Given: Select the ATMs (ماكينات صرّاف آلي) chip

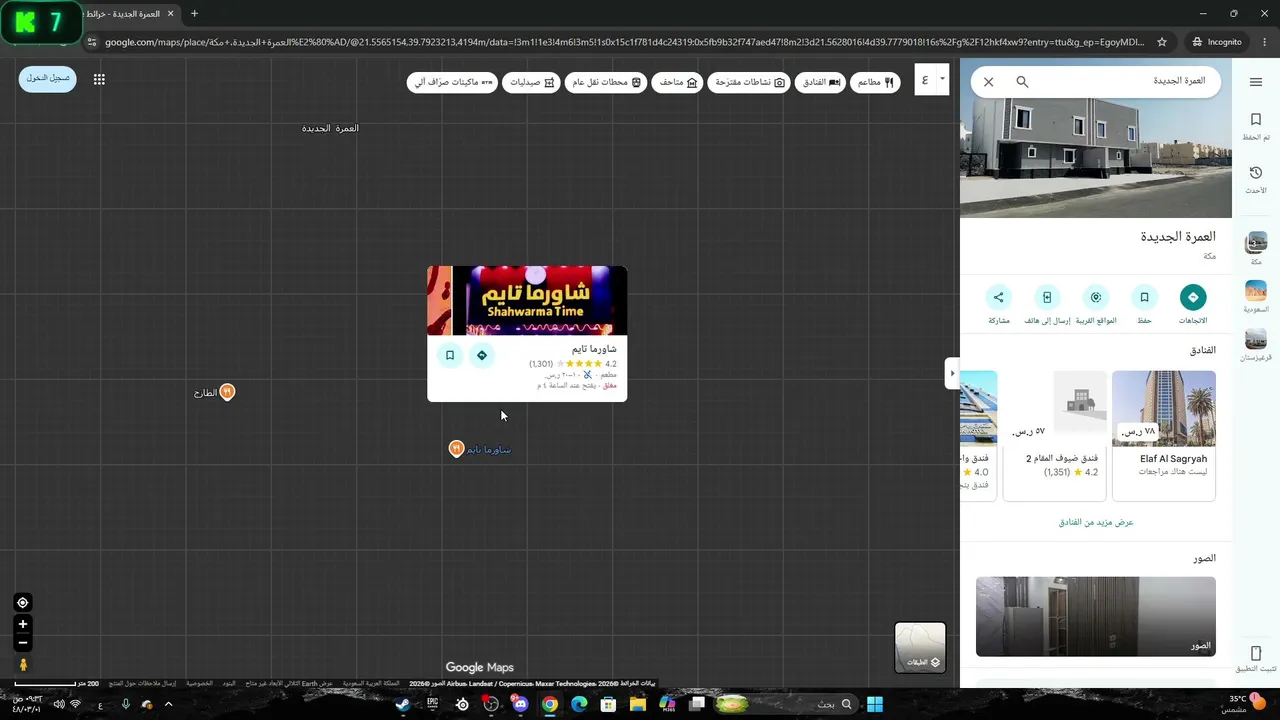Looking at the screenshot, I should coord(452,82).
